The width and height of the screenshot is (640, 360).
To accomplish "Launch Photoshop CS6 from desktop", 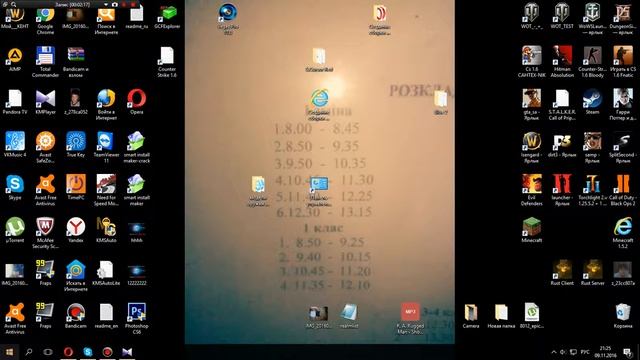I will (137, 318).
